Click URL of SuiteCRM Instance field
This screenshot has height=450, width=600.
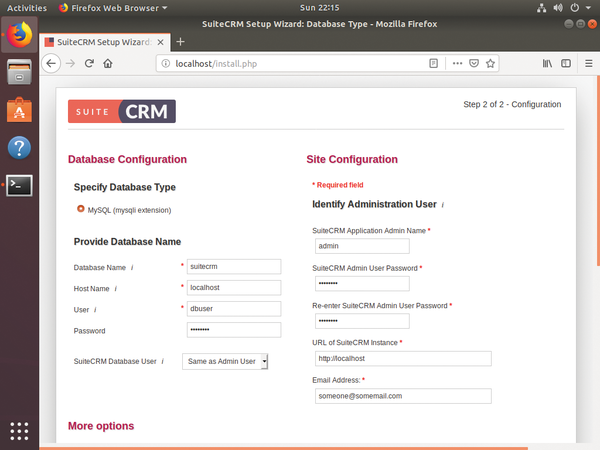click(x=403, y=359)
